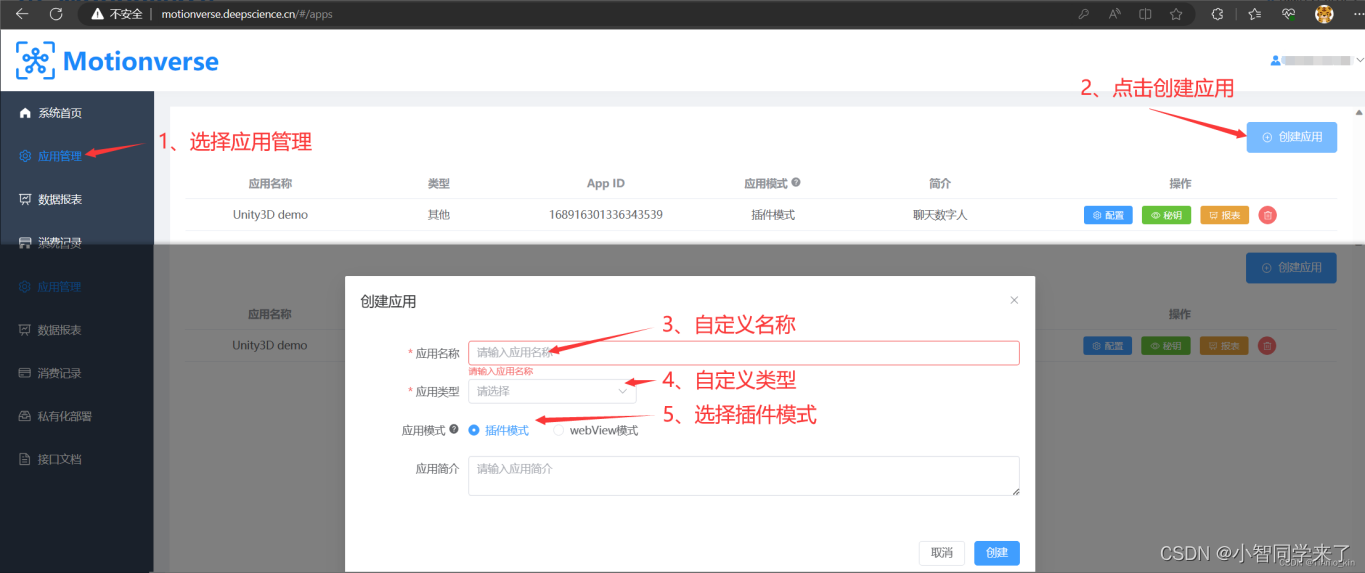The width and height of the screenshot is (1365, 573).
Task: Click the scrollbar up arrow
Action: (x=1358, y=112)
